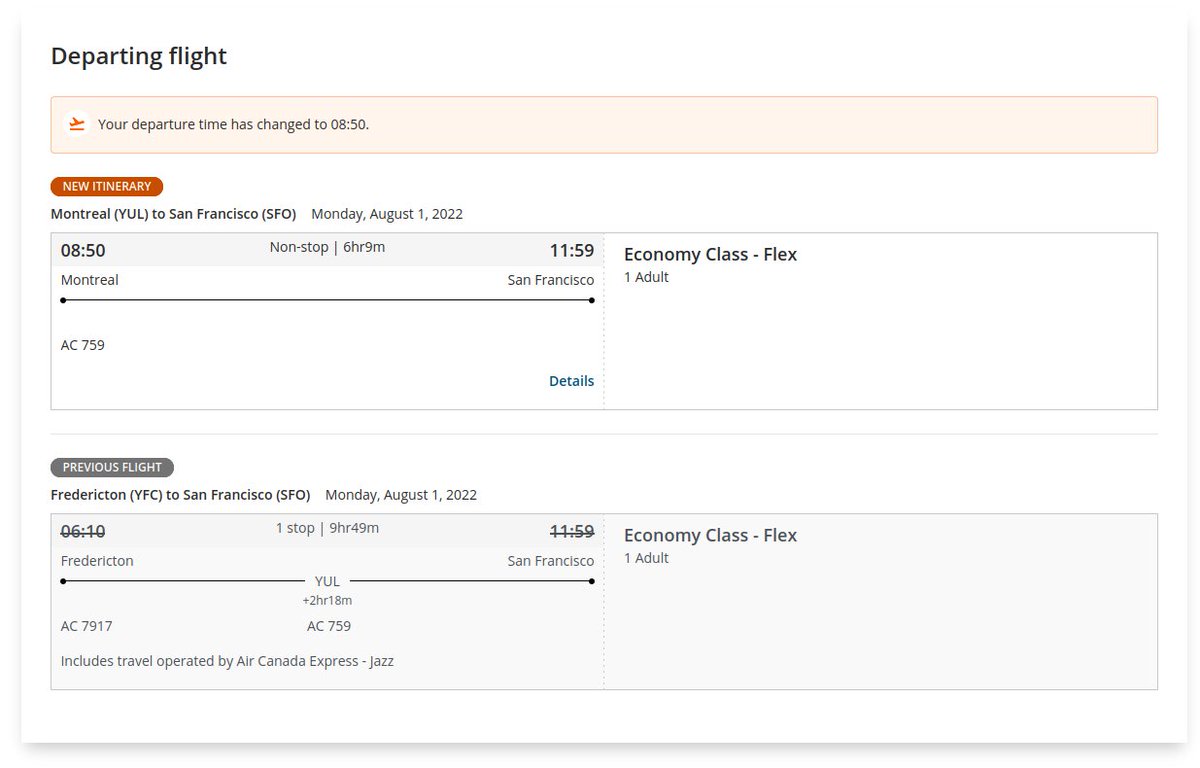Click strikethrough departure time 06:10

(x=83, y=532)
